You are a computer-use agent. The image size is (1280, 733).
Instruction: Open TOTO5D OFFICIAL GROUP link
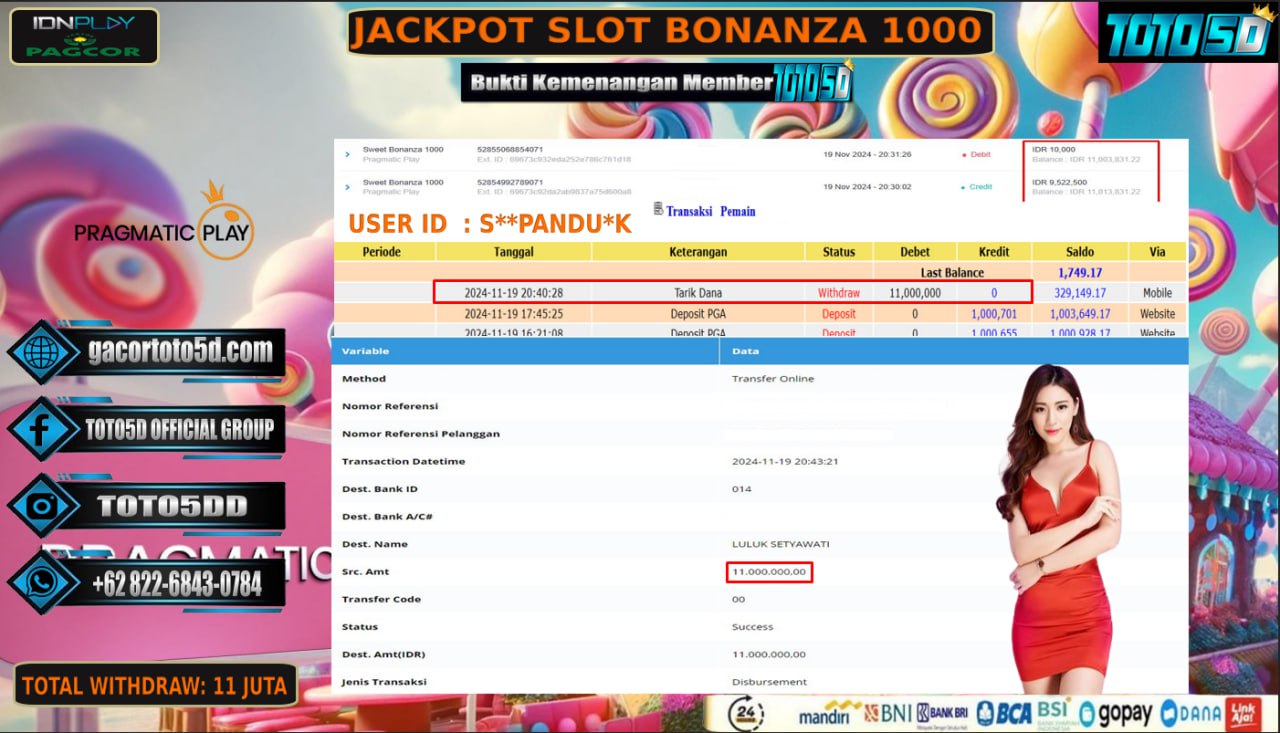(x=180, y=430)
